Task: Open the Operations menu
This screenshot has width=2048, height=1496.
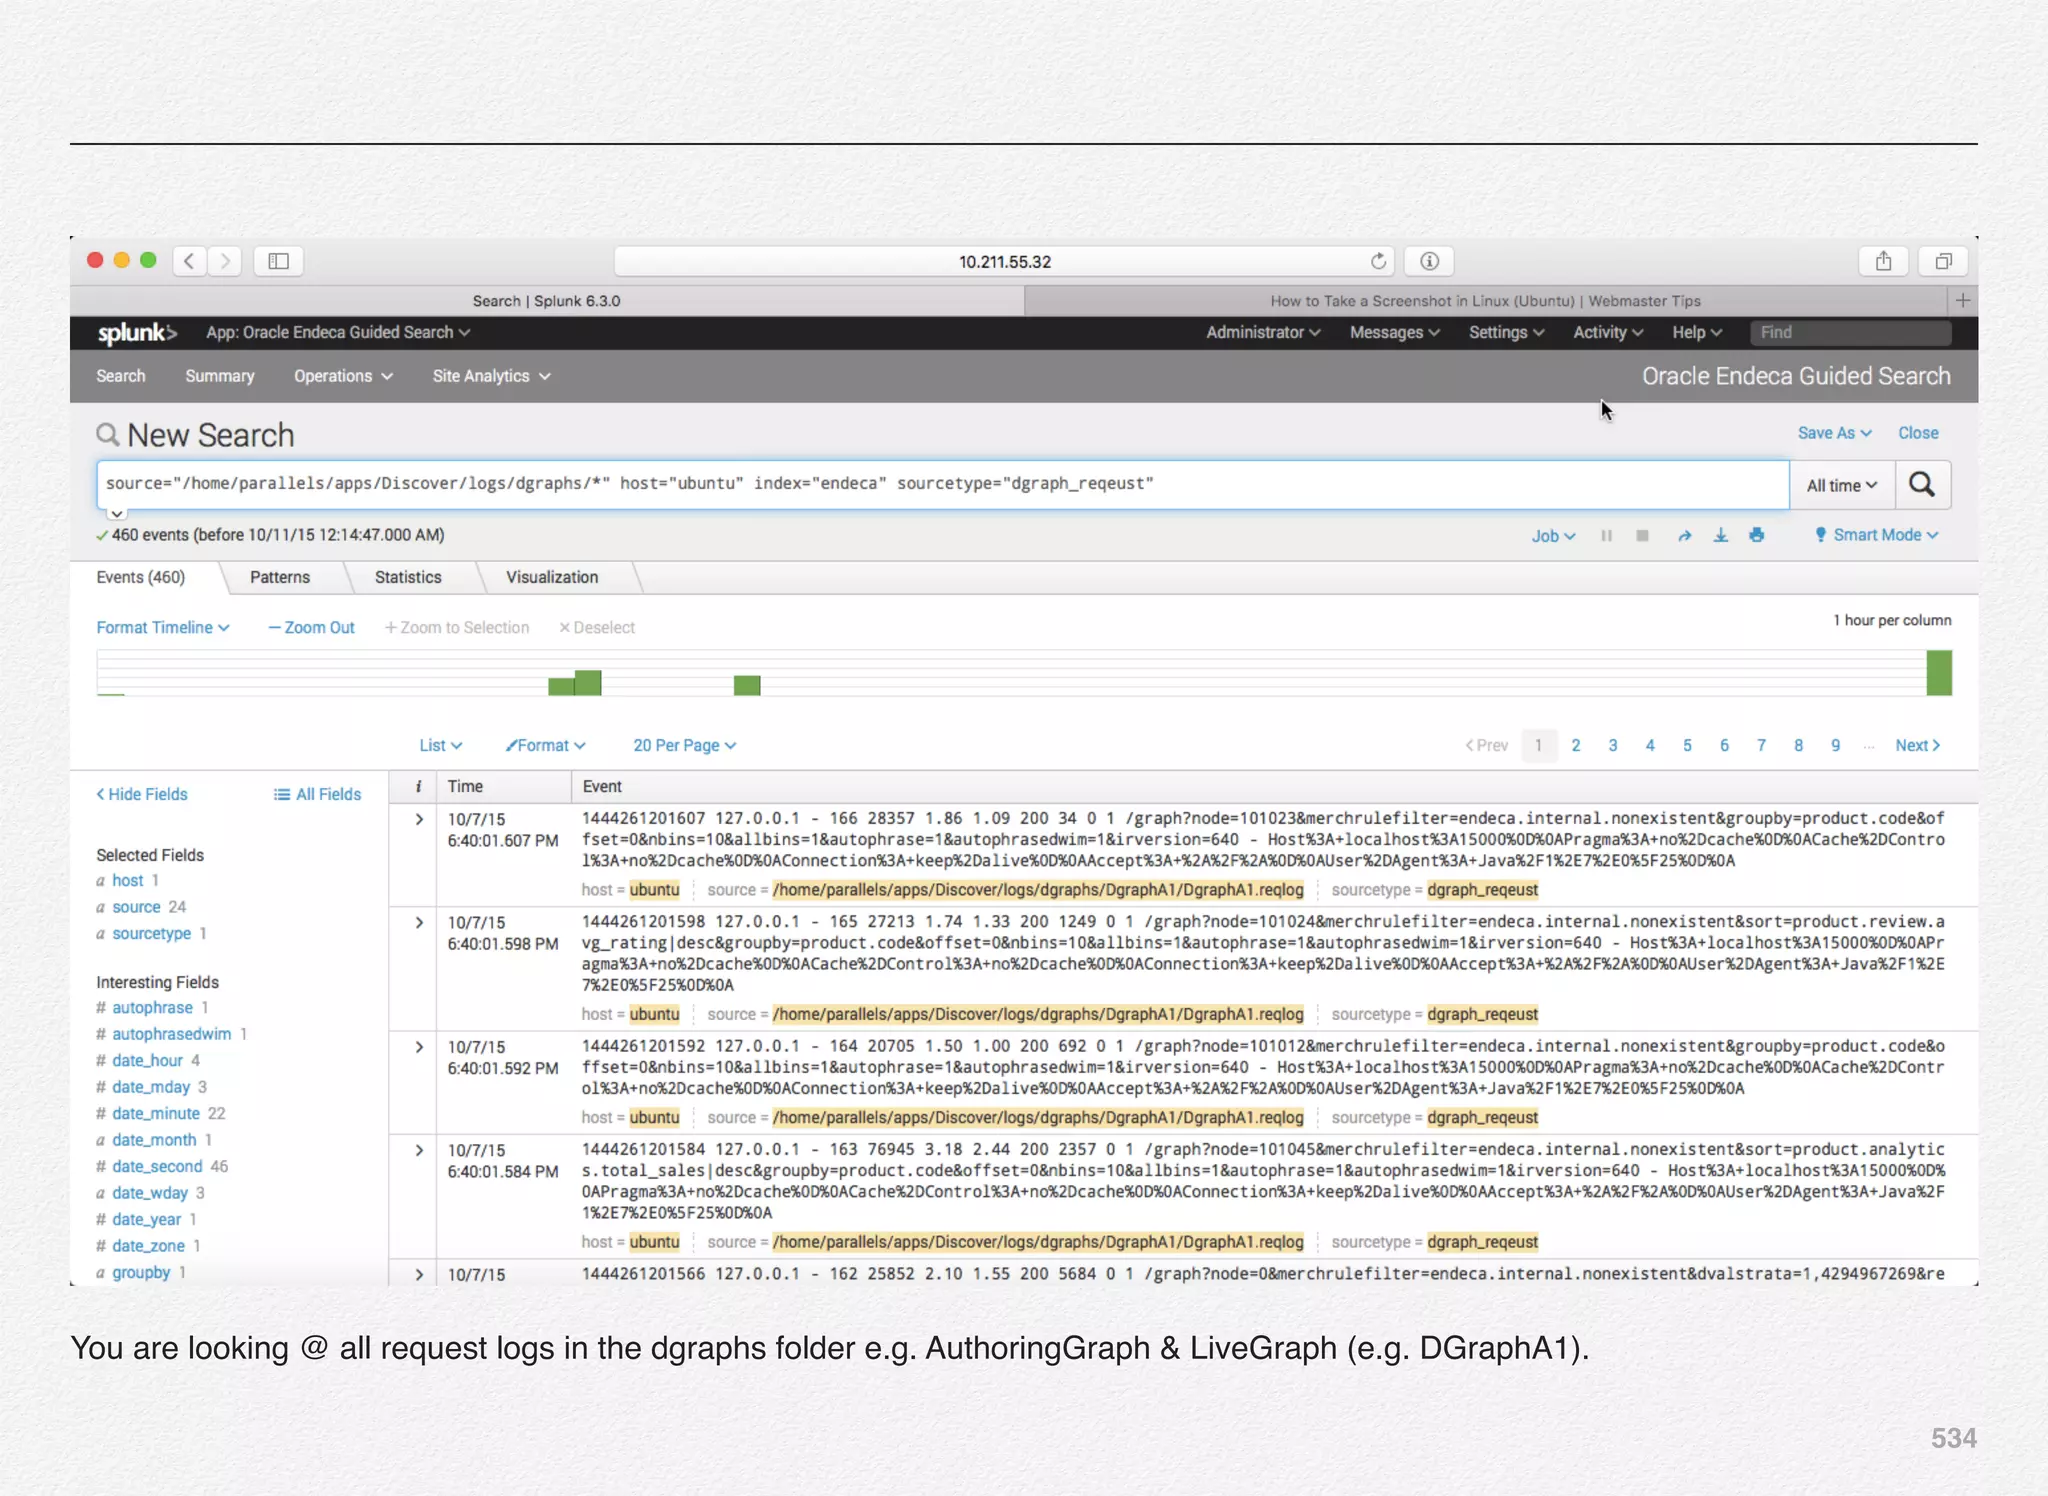Action: [343, 376]
